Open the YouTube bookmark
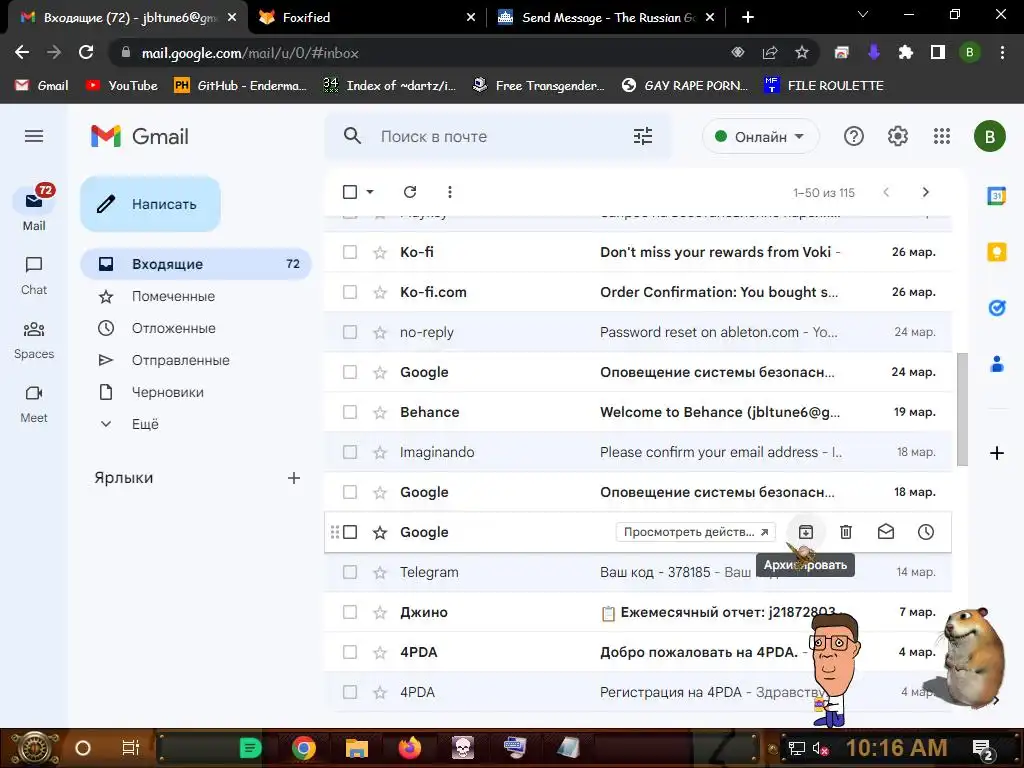 pos(122,86)
